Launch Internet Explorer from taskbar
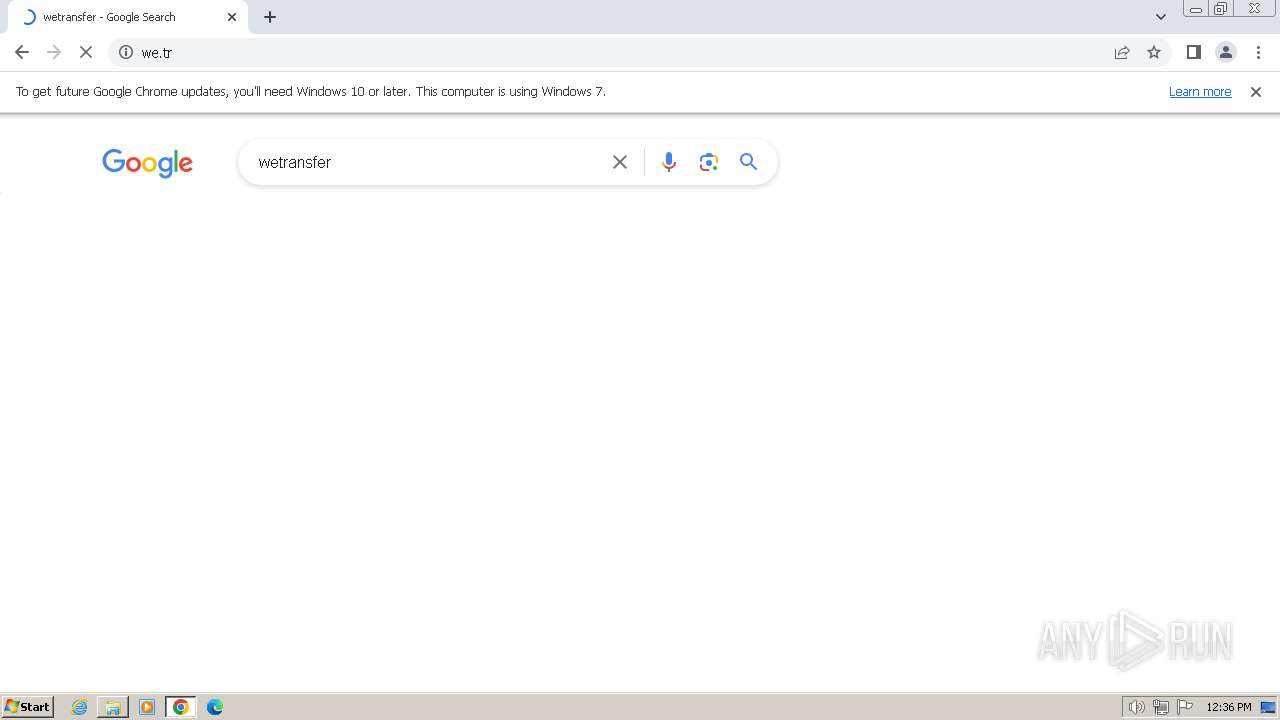The height and width of the screenshot is (720, 1280). [x=80, y=707]
